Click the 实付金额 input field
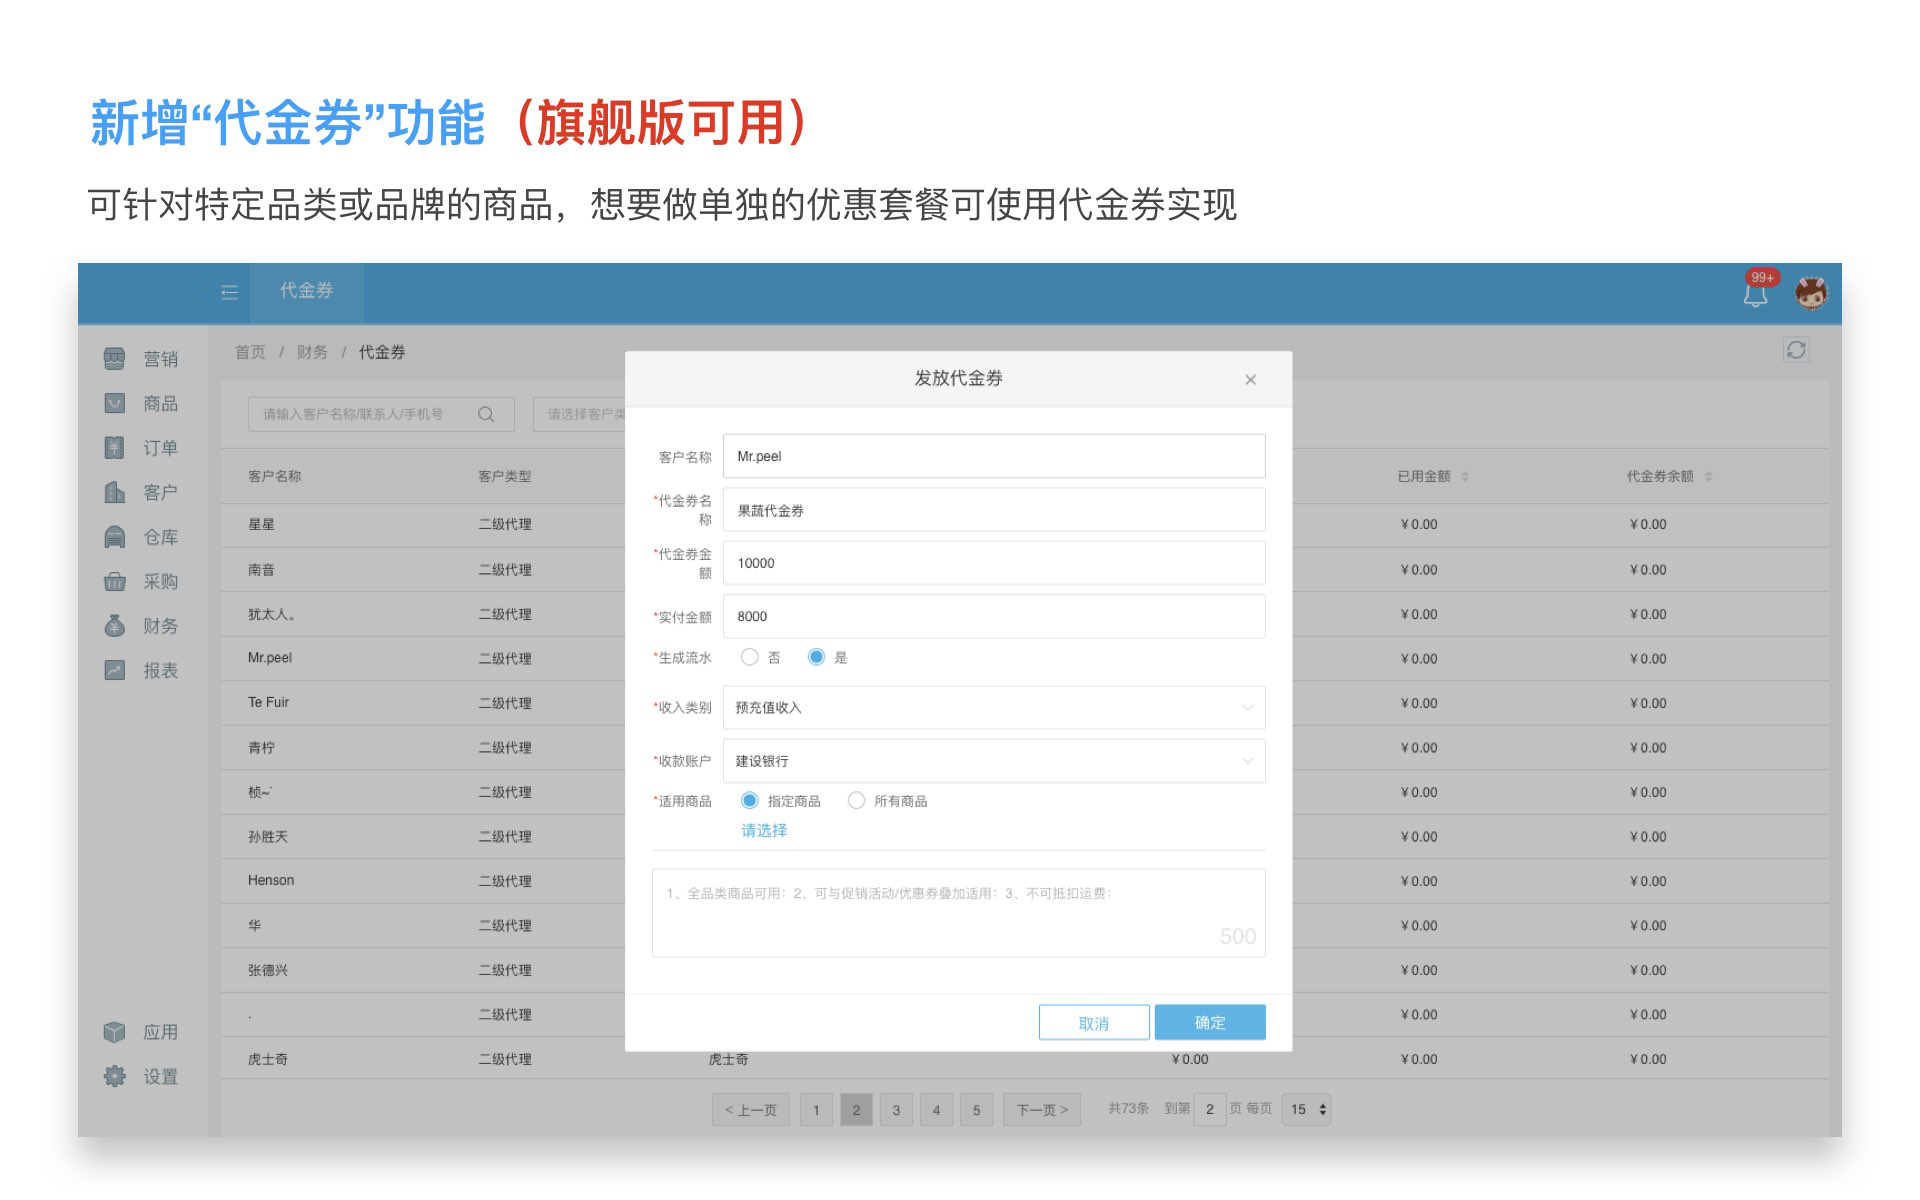This screenshot has height=1200, width=1920. pyautogui.click(x=993, y=617)
